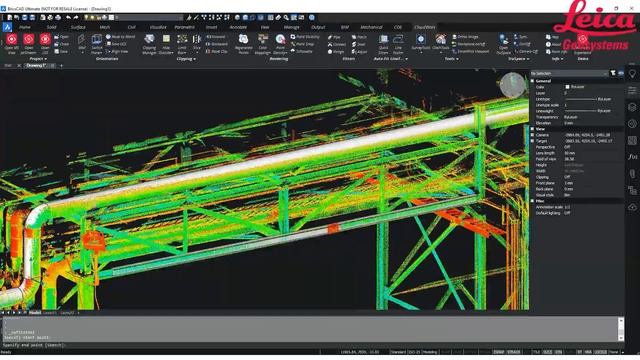Click the Open LGS red icon
The height and width of the screenshot is (360, 640).
coord(45,39)
